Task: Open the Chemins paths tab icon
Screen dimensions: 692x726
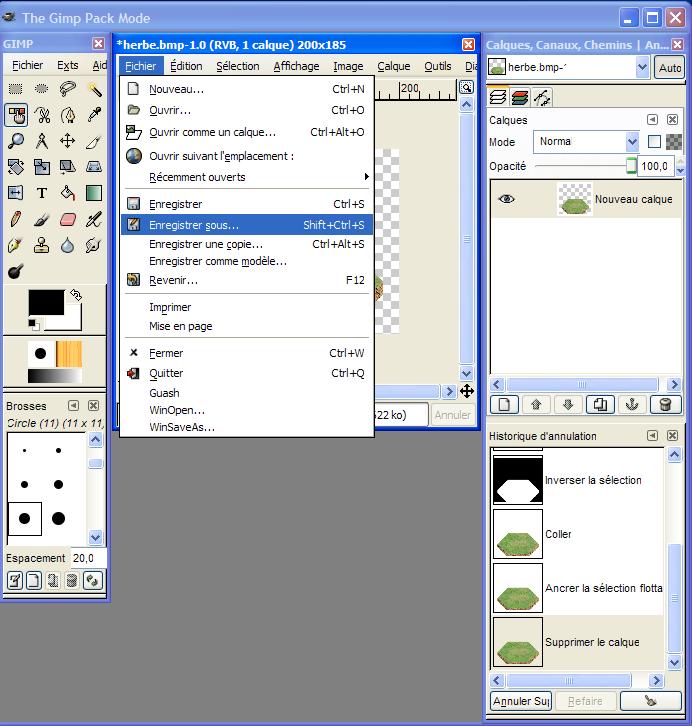Action: [542, 98]
